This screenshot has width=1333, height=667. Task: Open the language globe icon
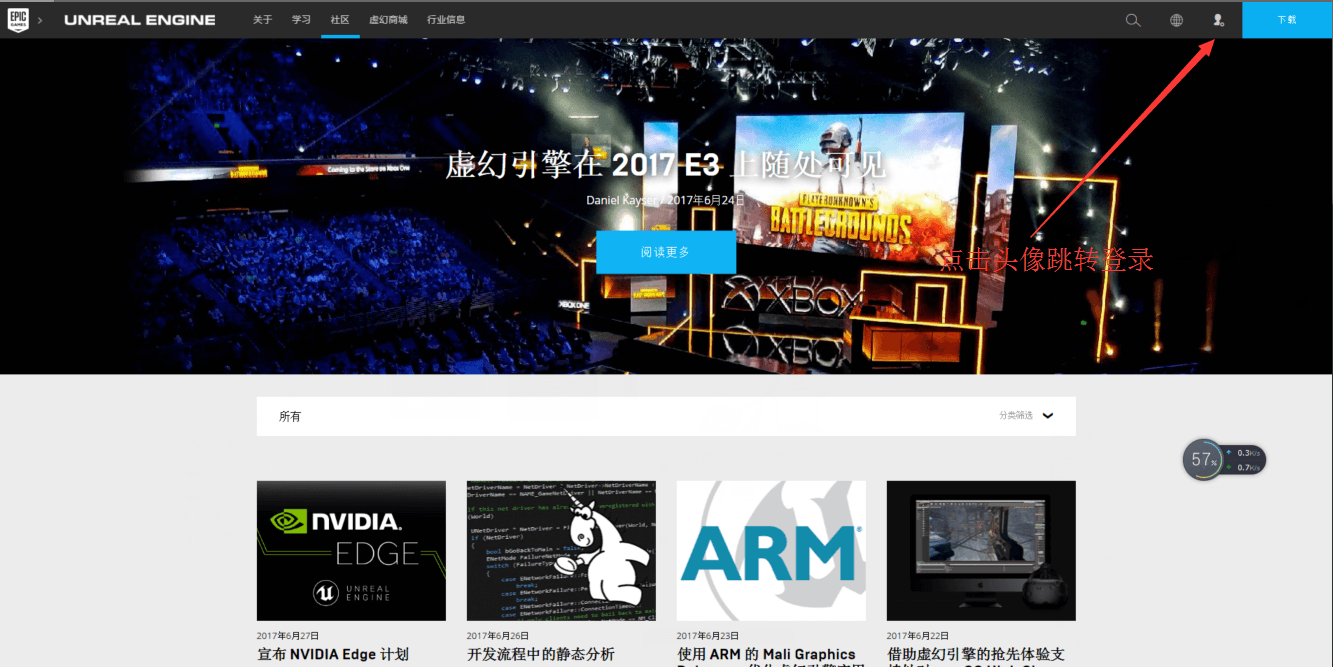[1176, 20]
